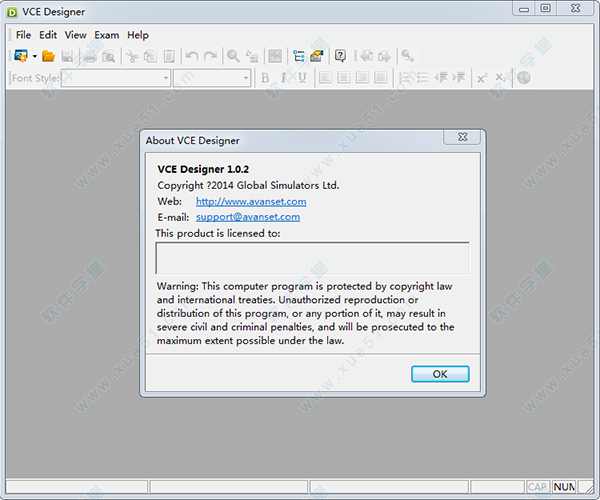Image resolution: width=600 pixels, height=500 pixels.
Task: Expand the New exam dropdown arrow
Action: pyautogui.click(x=34, y=56)
